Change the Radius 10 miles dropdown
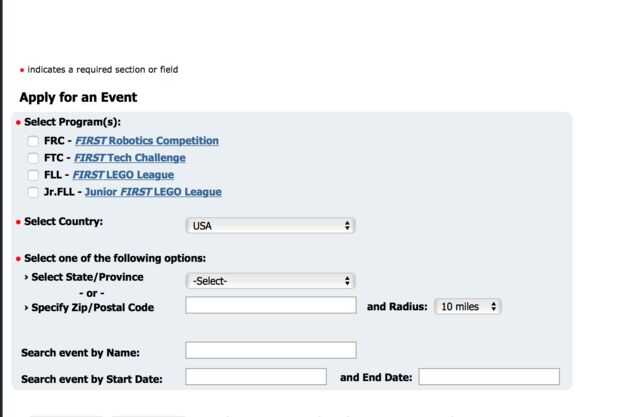620x417 pixels. tap(468, 306)
